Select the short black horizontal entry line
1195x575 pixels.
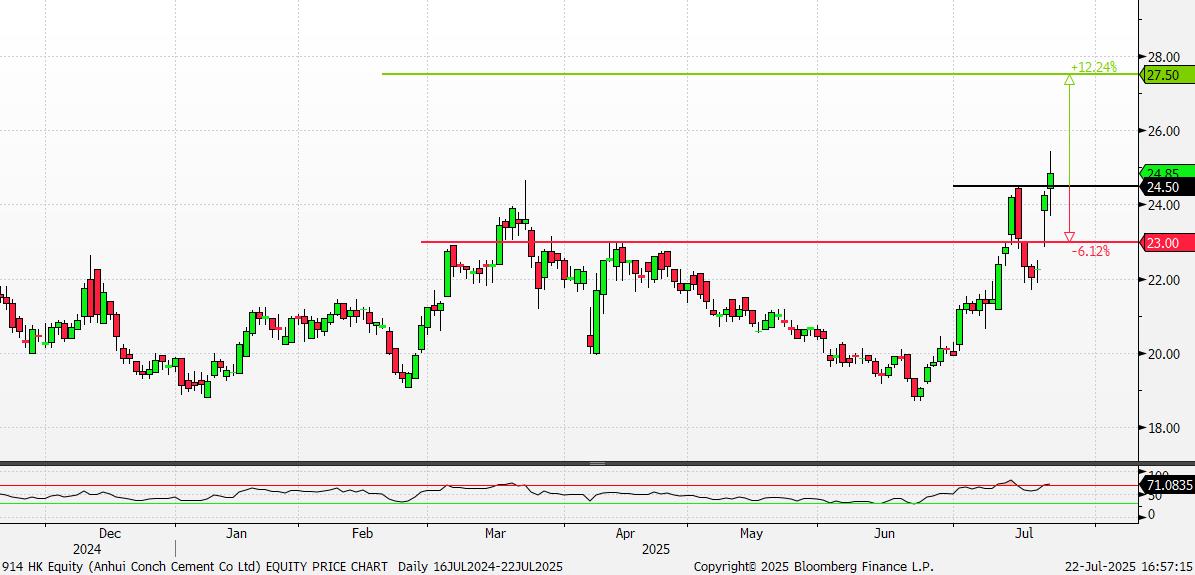click(1046, 186)
